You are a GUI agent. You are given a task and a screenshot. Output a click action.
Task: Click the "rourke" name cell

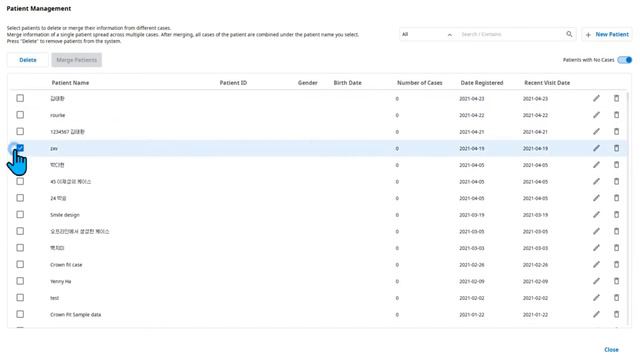click(58, 115)
